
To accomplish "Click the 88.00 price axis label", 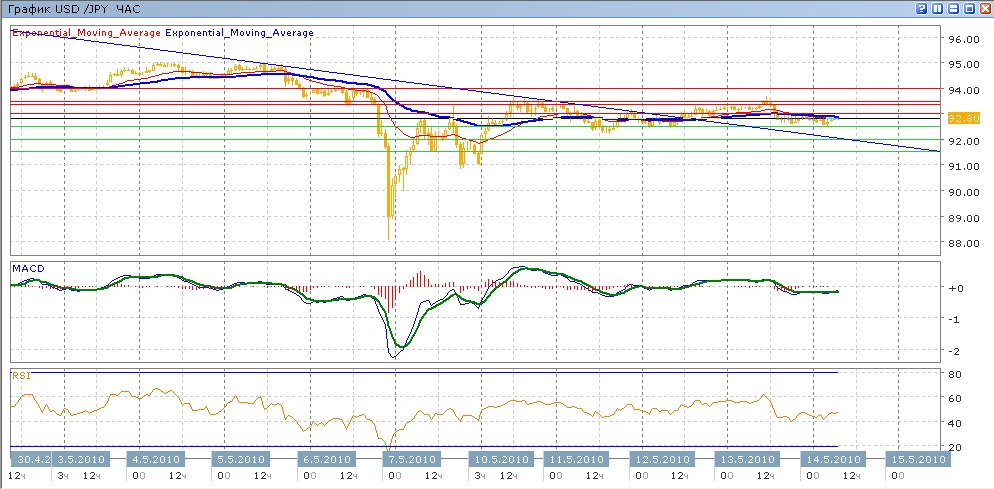I will [962, 243].
